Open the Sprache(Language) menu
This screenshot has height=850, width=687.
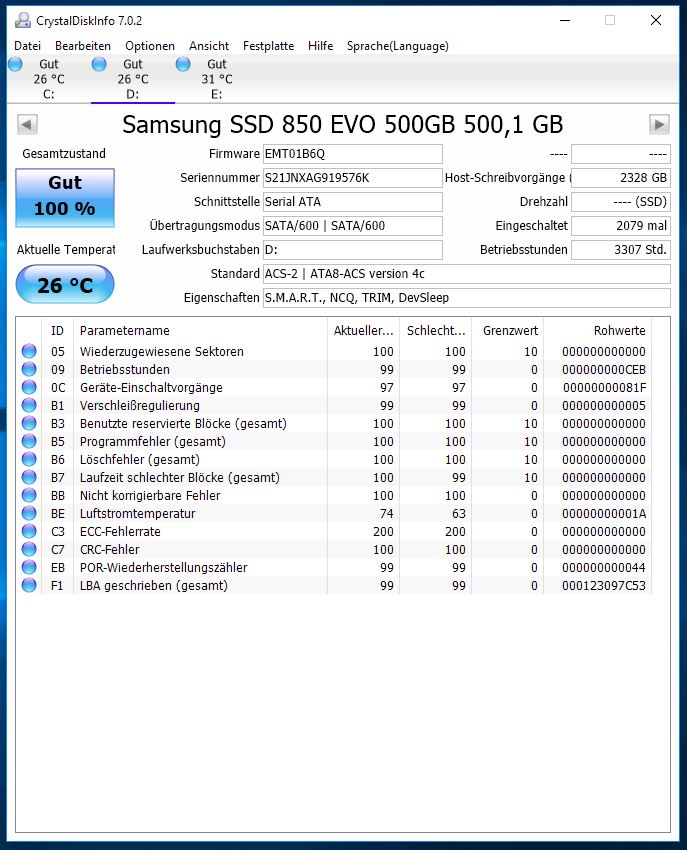pos(398,46)
